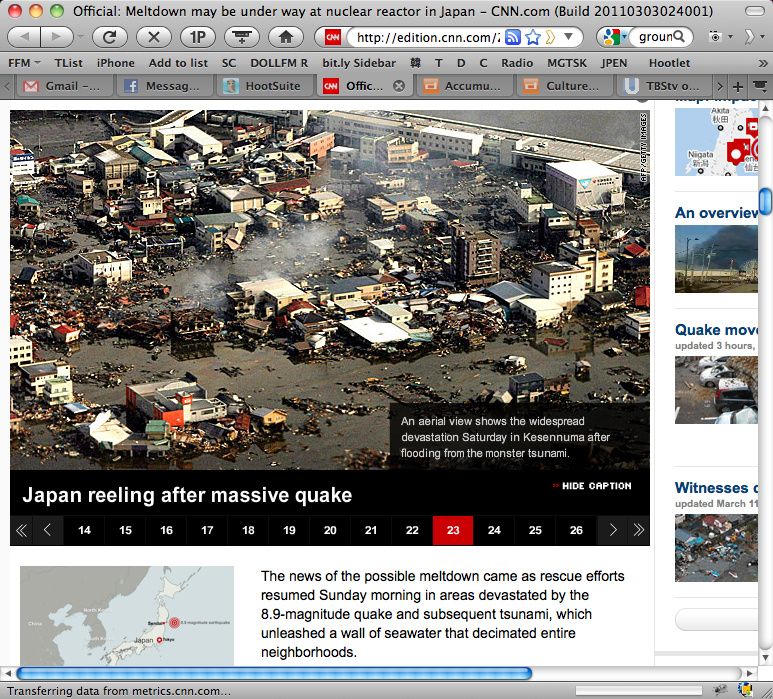
Task: Open a new tab with plus button
Action: [x=739, y=86]
